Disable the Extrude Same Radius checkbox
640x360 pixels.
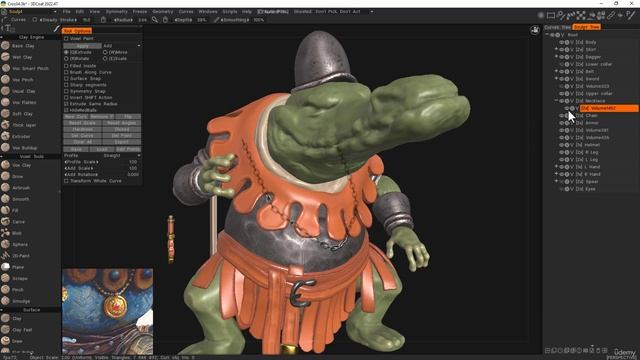click(67, 104)
